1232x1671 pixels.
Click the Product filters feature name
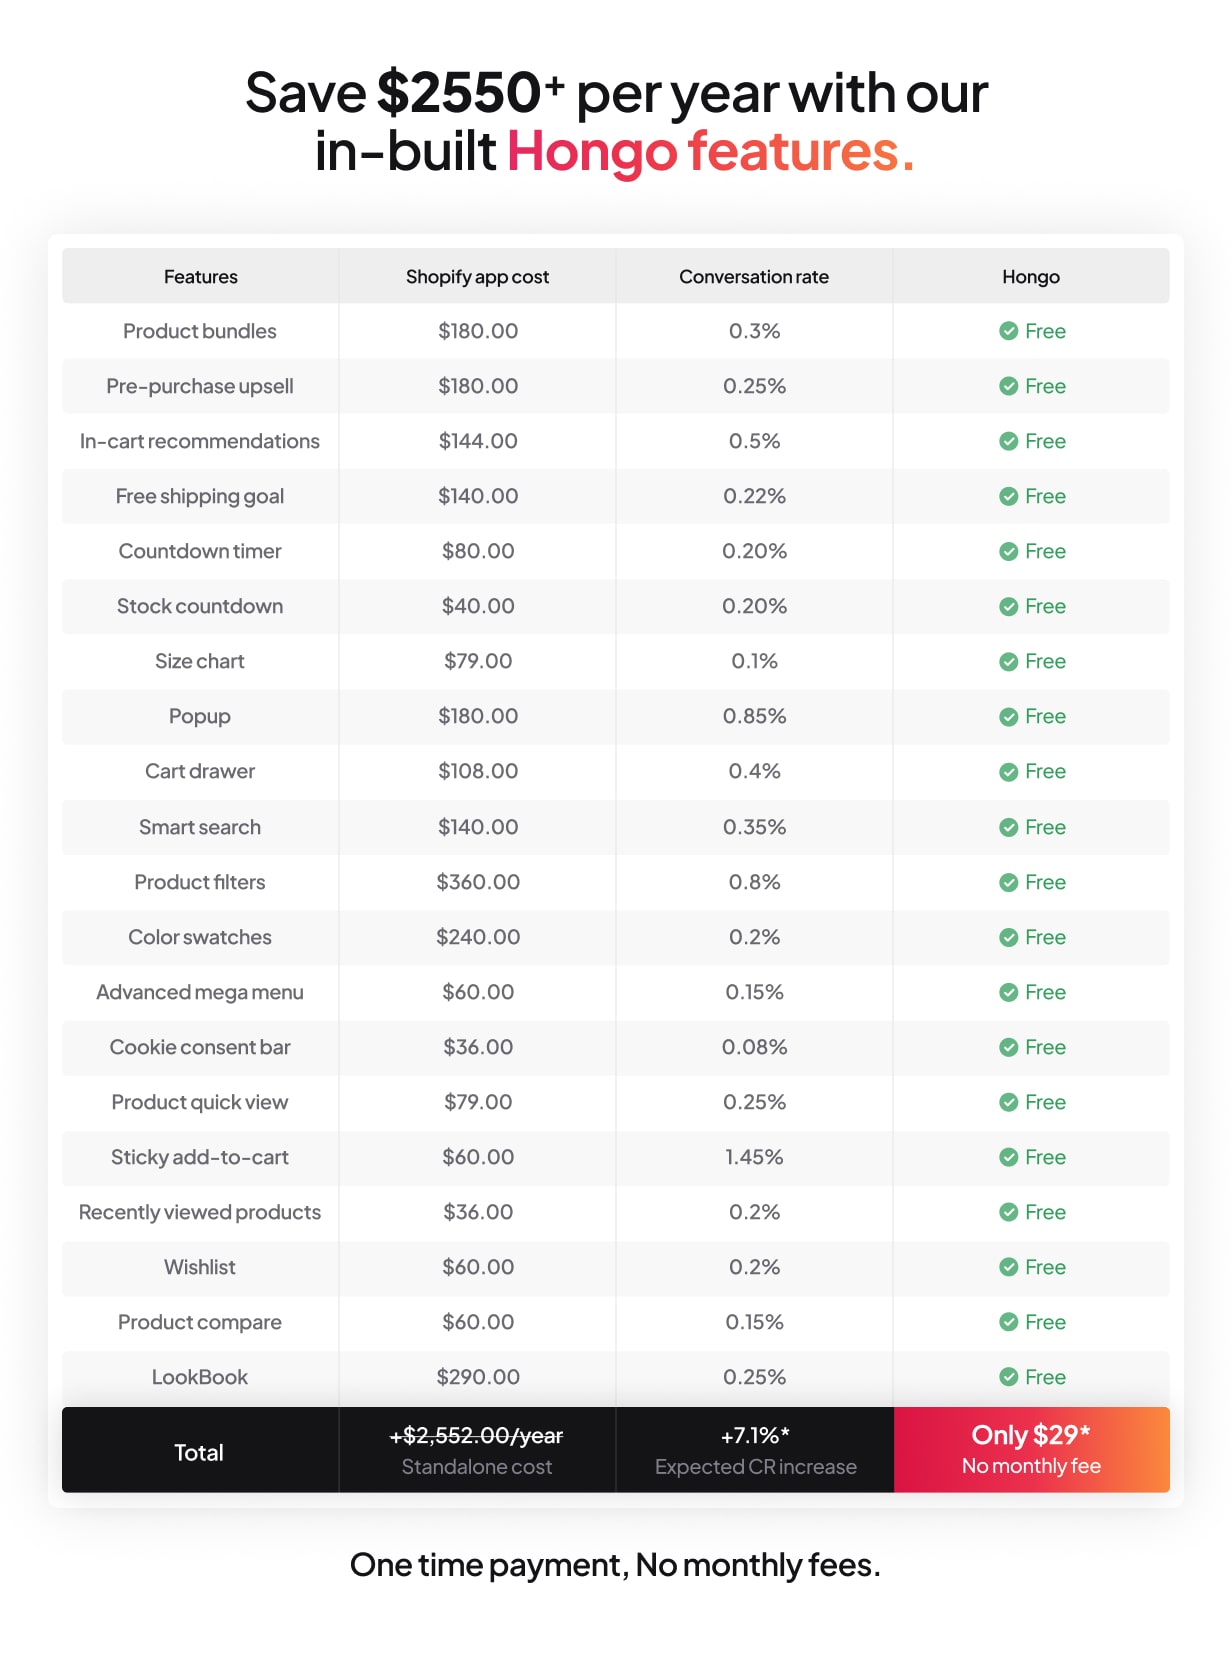point(200,882)
